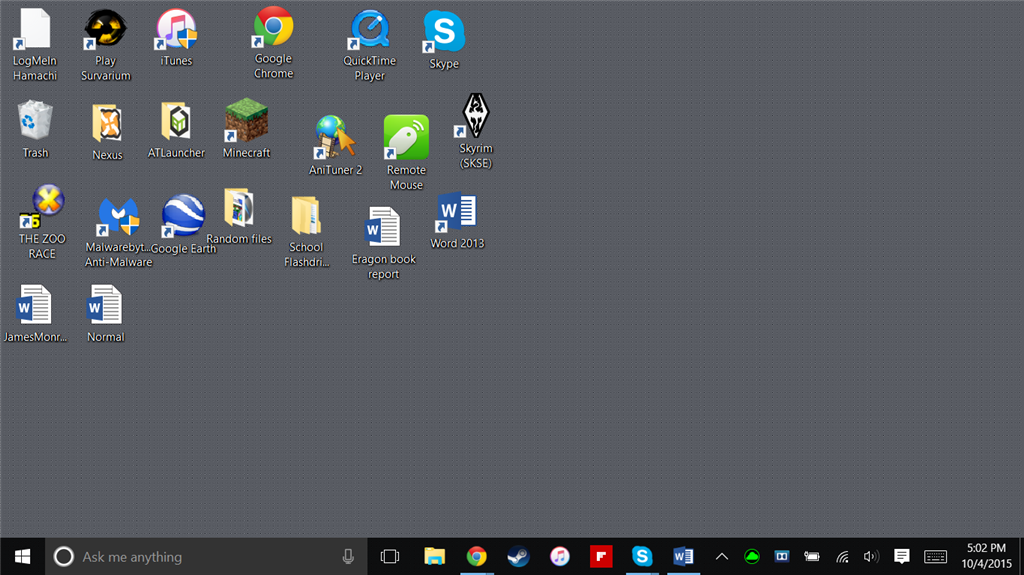Select the AniTuner 2 shortcut
Image resolution: width=1024 pixels, height=575 pixels.
(335, 145)
